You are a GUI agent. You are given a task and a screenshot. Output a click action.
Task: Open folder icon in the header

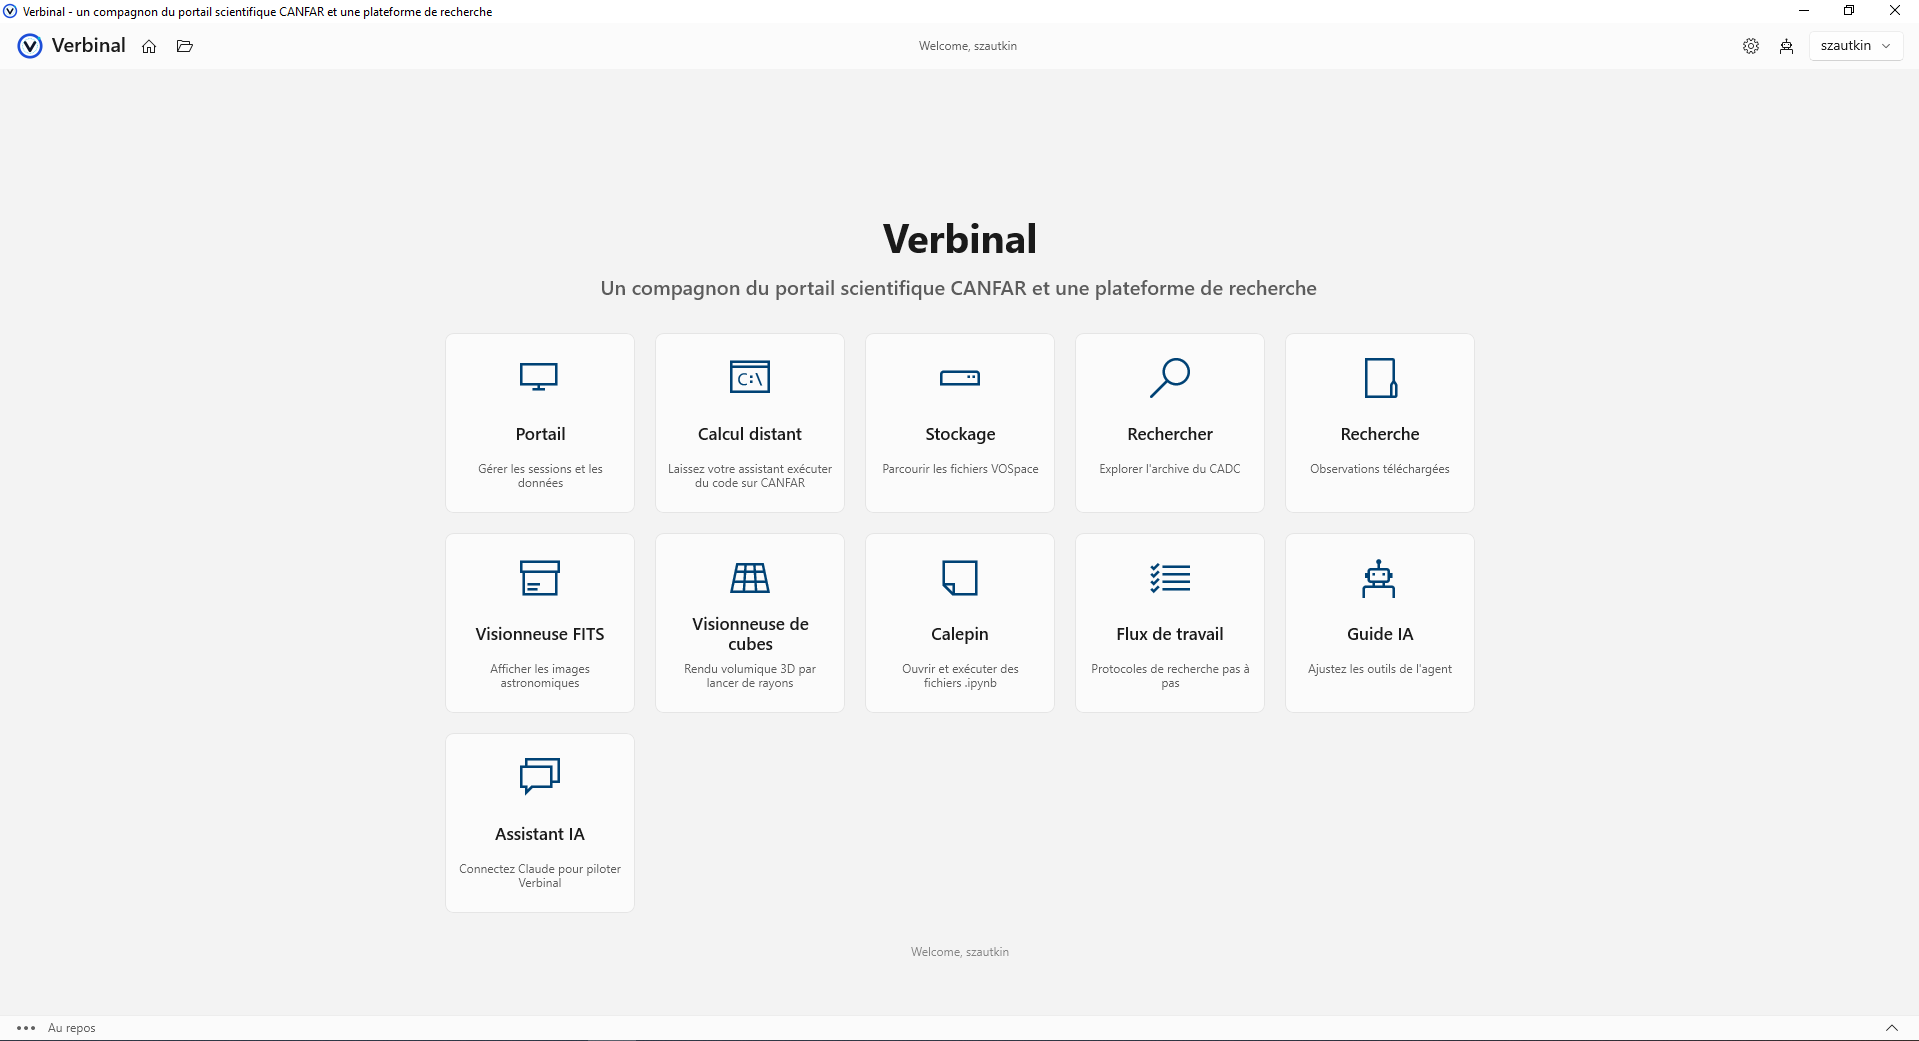click(185, 46)
